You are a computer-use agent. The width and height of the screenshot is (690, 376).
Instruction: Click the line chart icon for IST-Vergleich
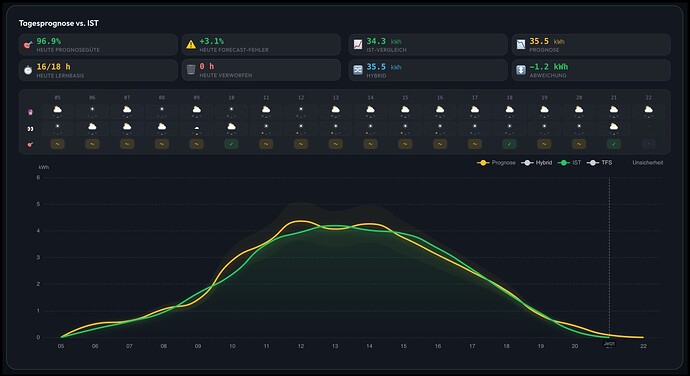click(358, 44)
